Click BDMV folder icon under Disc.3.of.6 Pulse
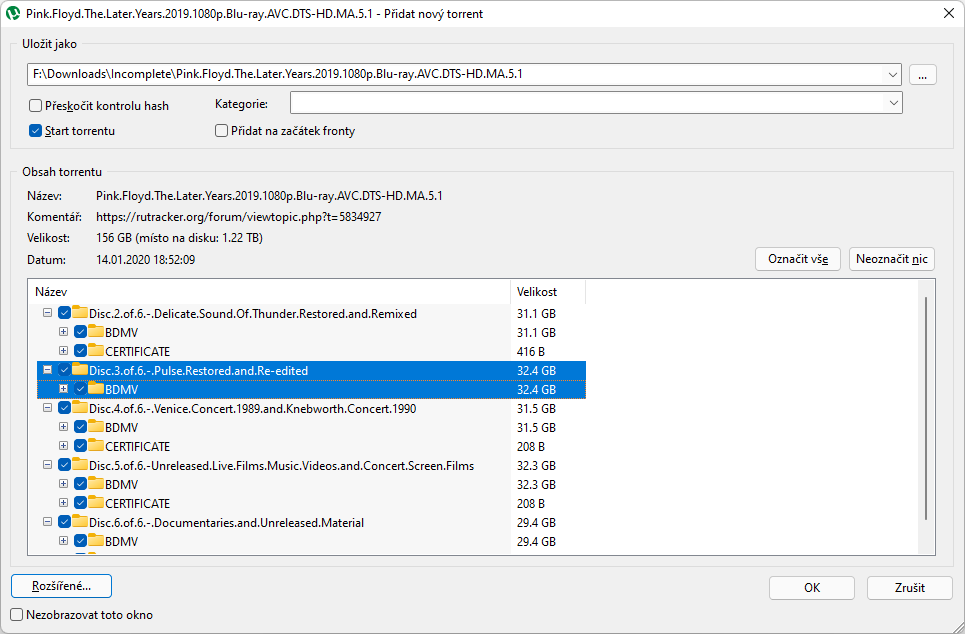Screen dimensions: 966x634 96,389
